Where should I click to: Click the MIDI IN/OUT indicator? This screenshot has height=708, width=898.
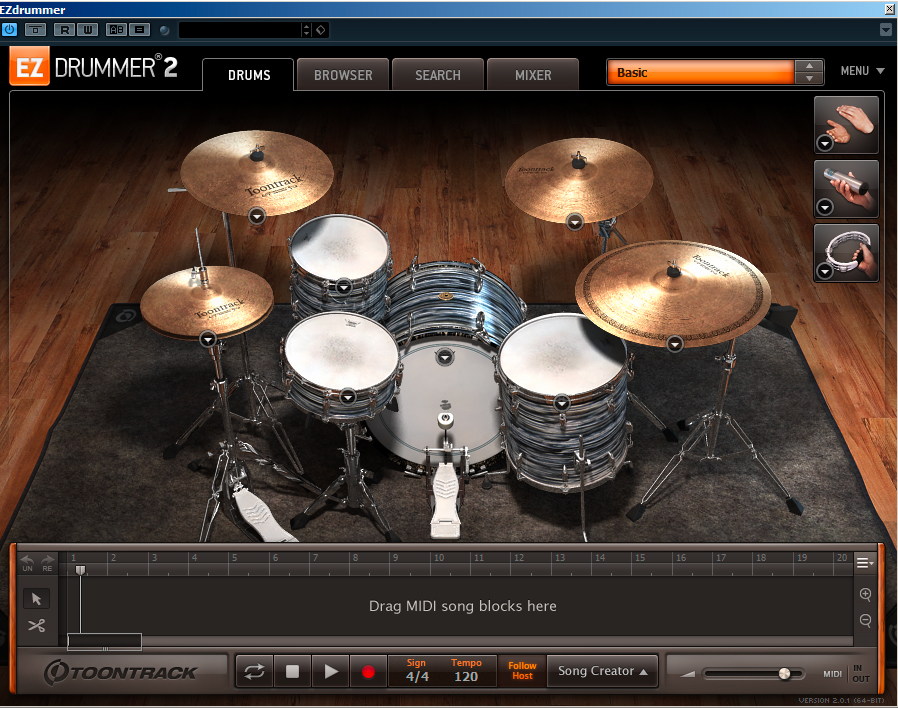846,674
